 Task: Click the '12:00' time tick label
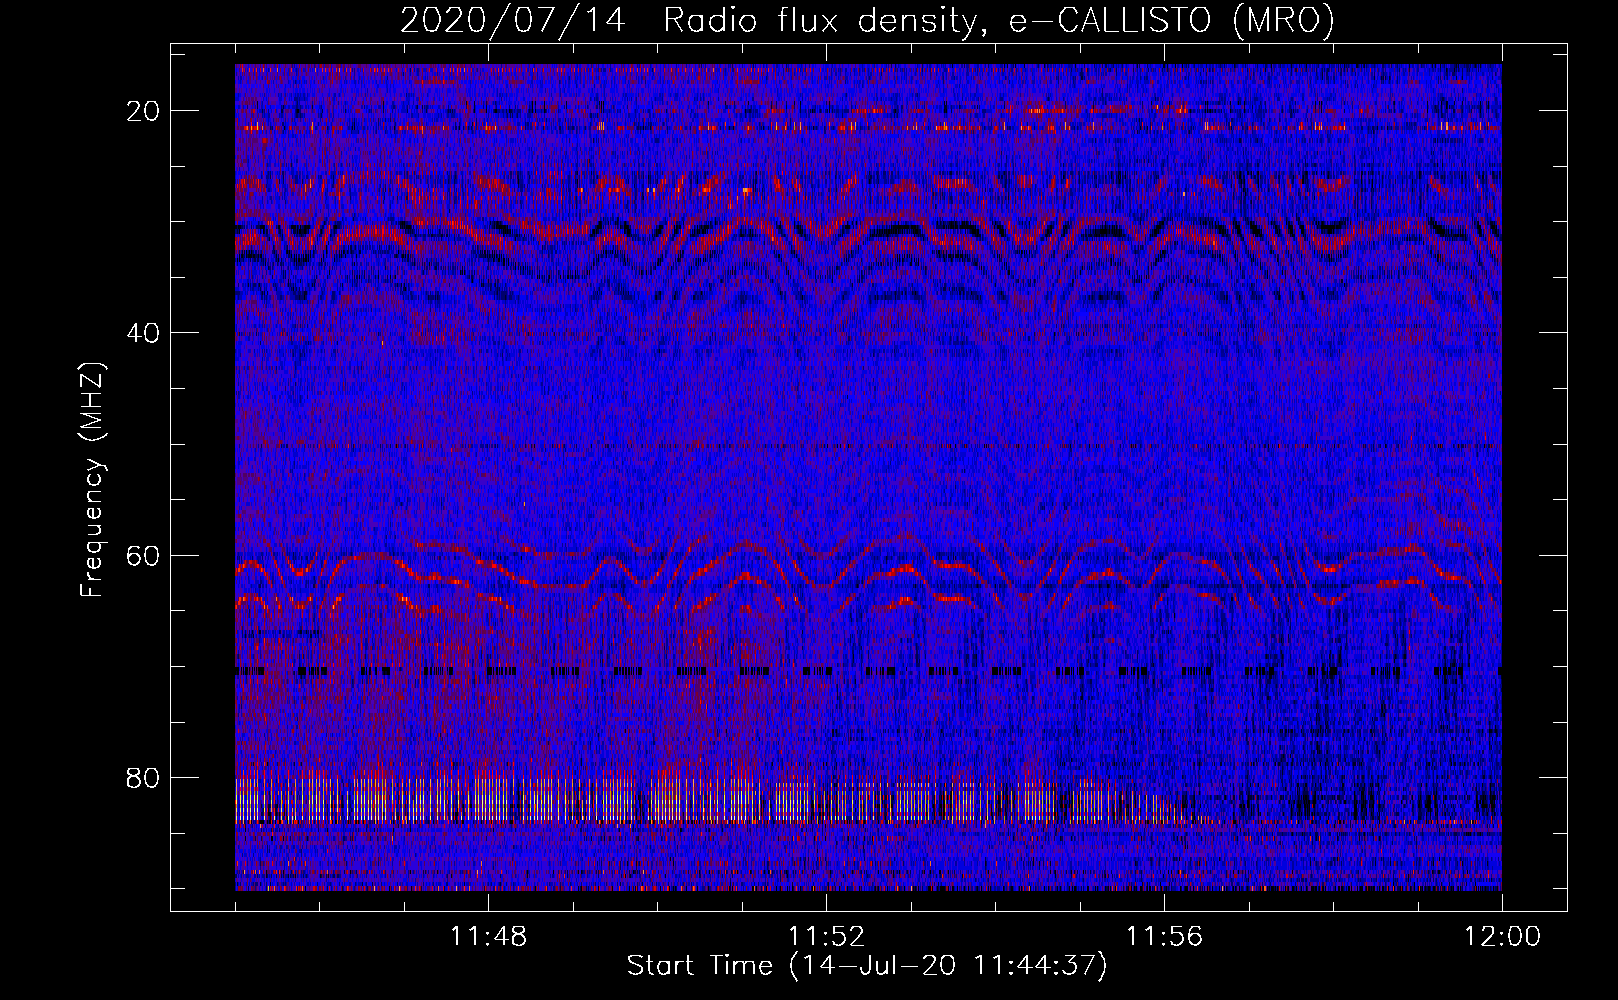click(1503, 937)
